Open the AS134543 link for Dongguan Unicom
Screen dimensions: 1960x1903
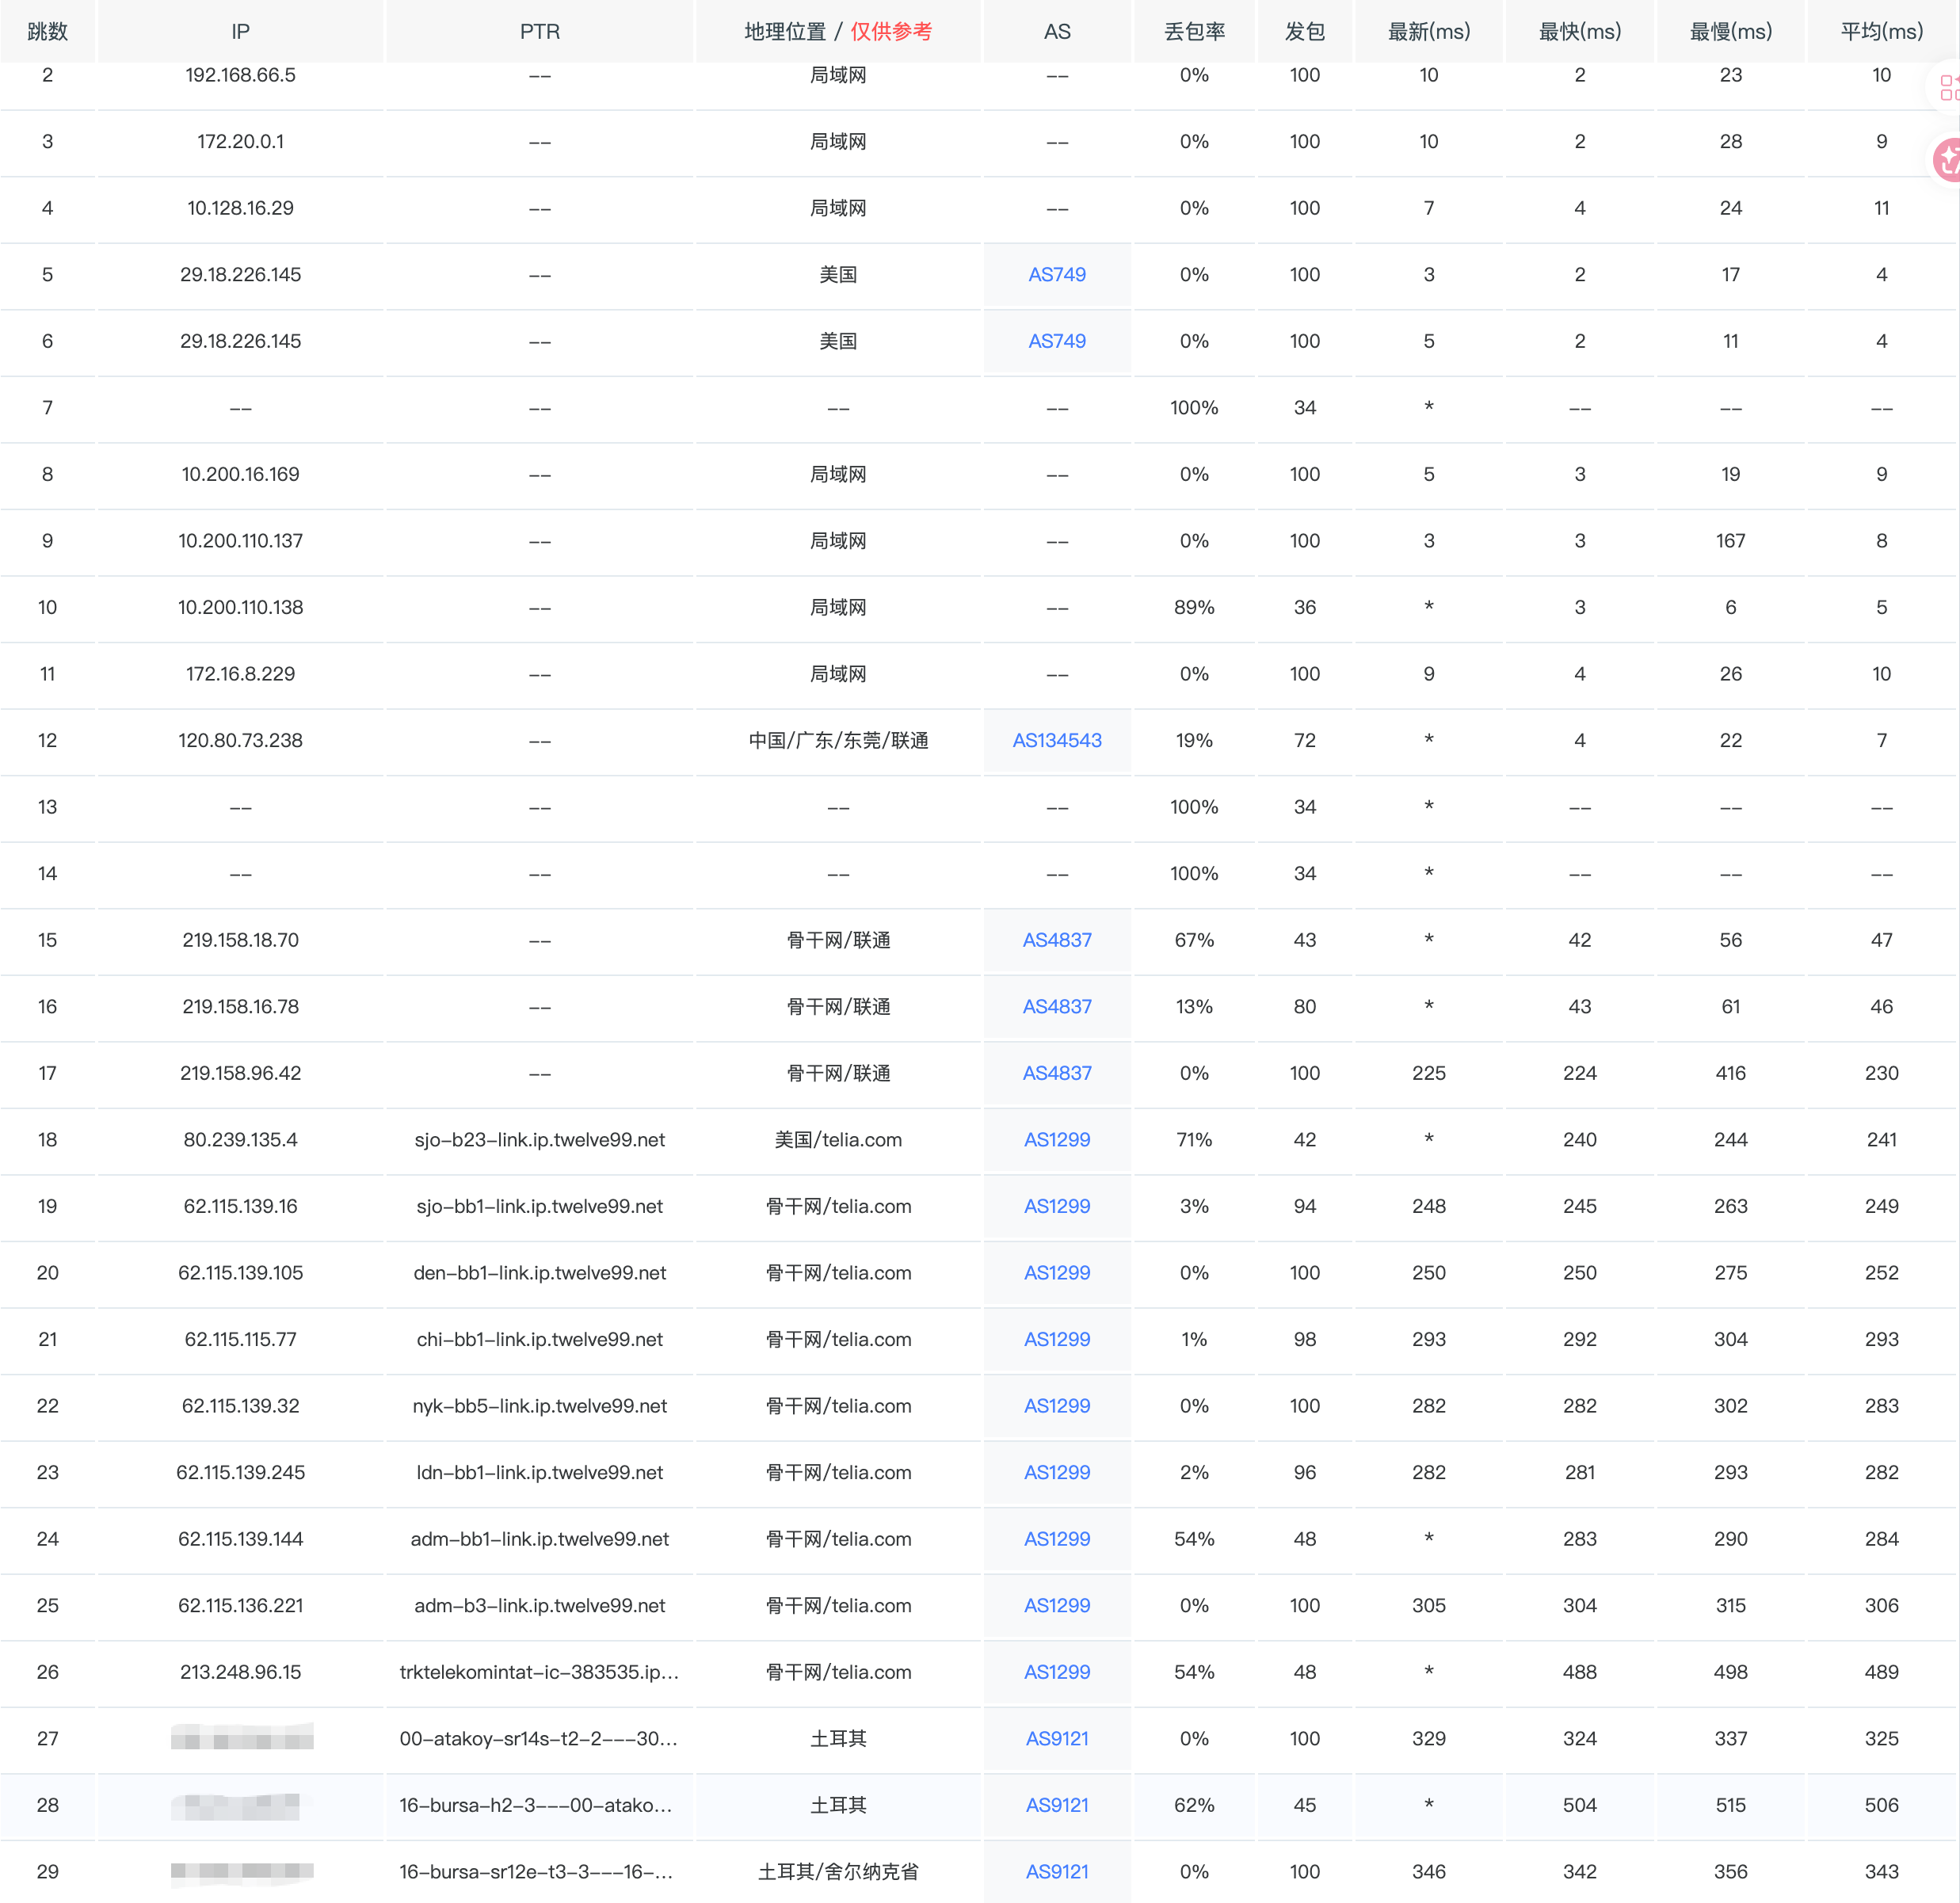pyautogui.click(x=1056, y=741)
